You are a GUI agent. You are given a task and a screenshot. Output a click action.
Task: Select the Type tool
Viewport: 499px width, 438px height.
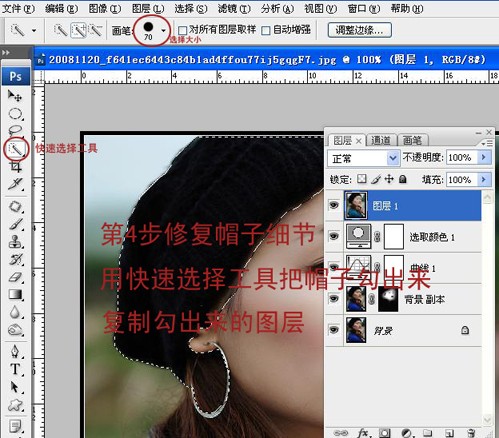point(15,369)
